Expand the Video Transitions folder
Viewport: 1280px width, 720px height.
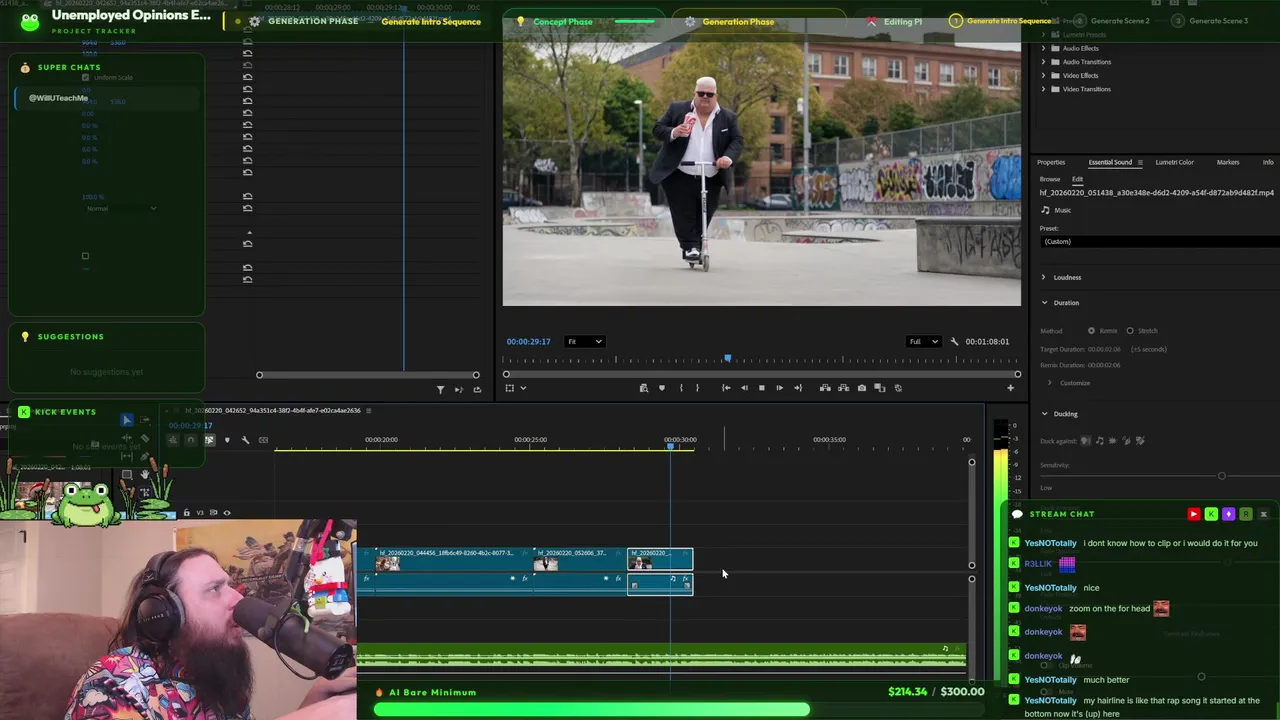pos(1043,89)
